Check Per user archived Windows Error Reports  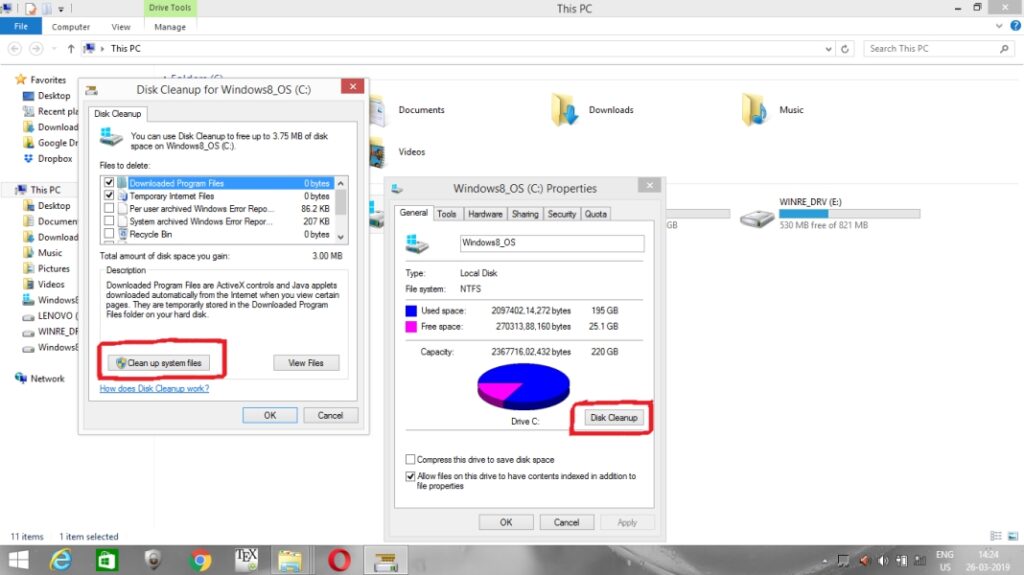[x=109, y=208]
